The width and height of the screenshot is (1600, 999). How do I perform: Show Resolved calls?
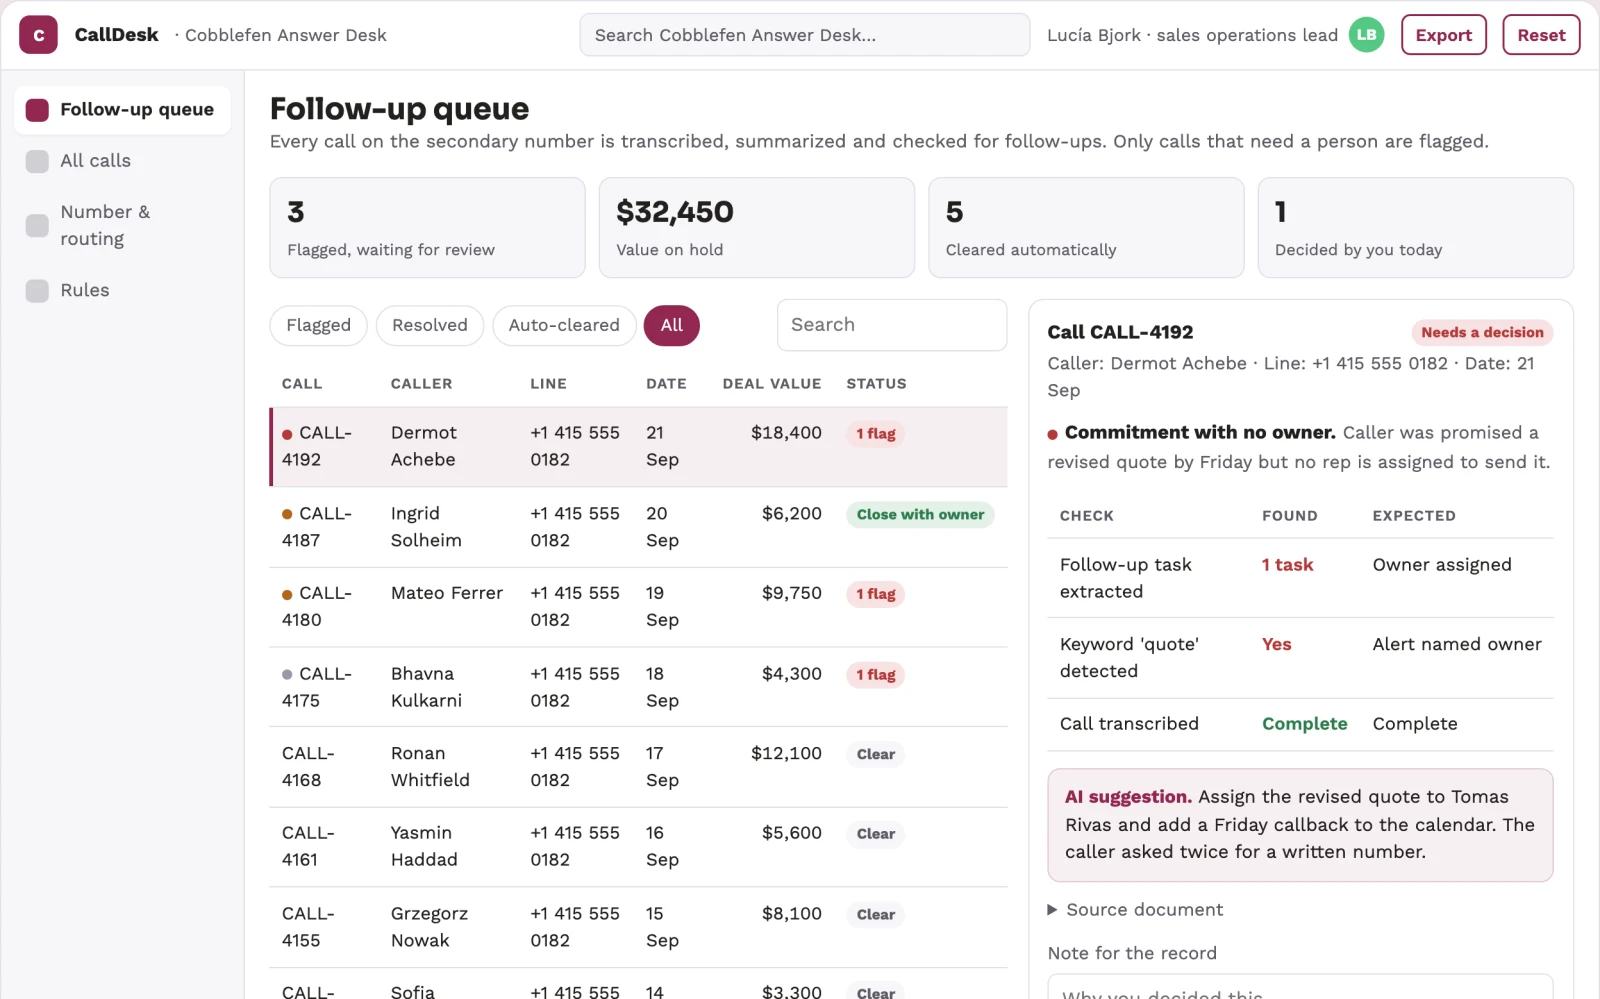tap(430, 326)
